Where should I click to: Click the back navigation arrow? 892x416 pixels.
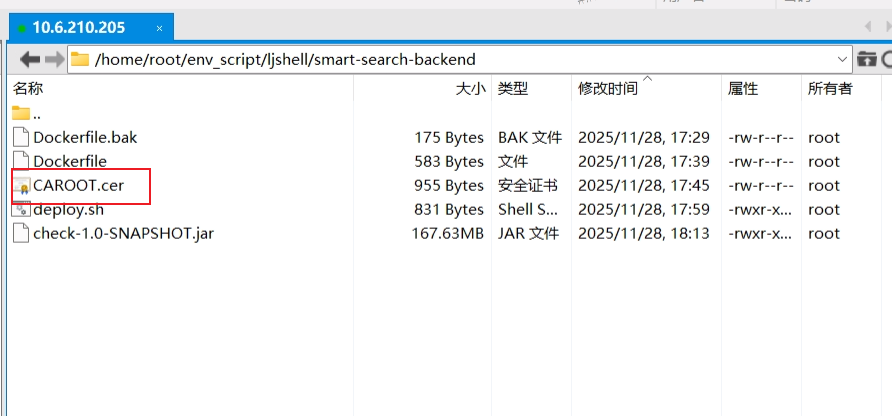(29, 59)
